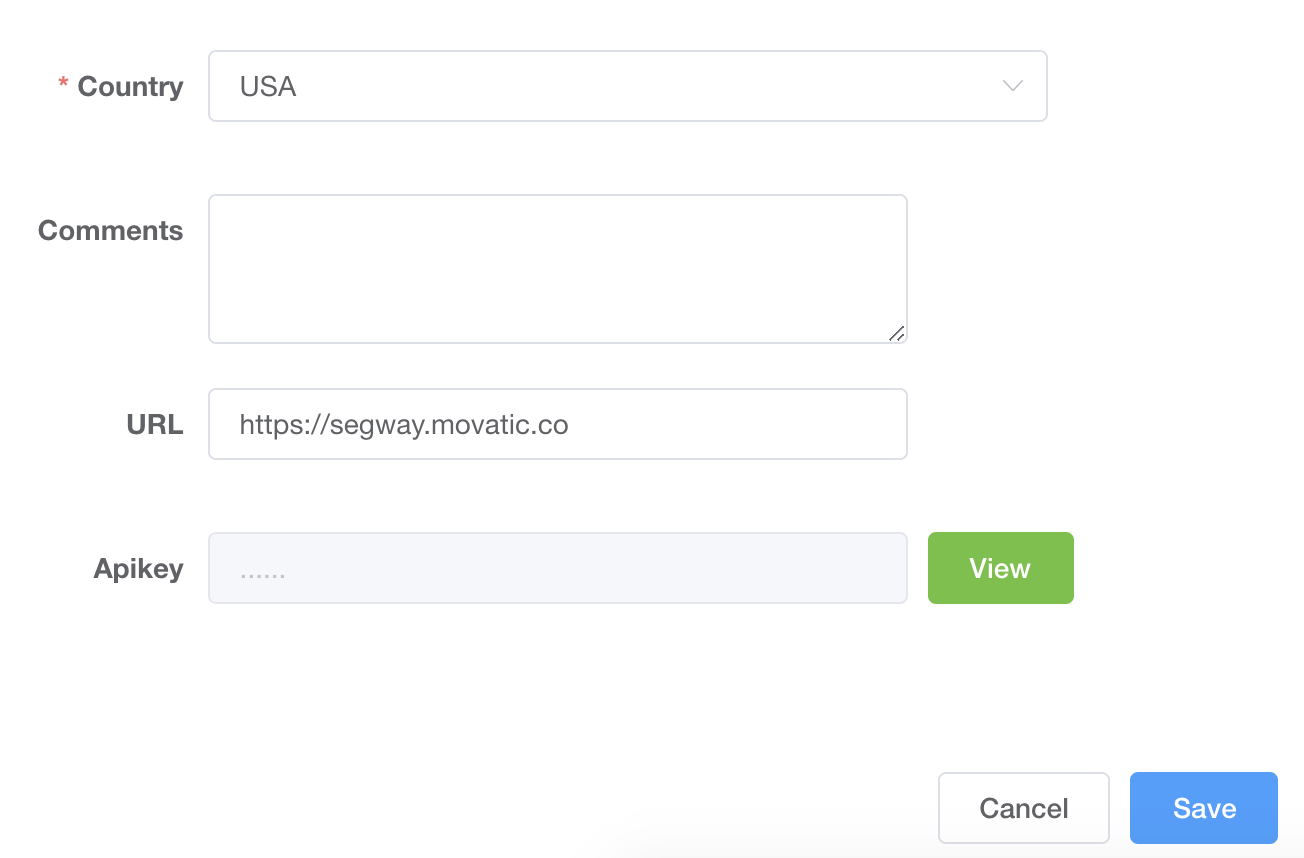Click inside the Comments text area
Viewport: 1304px width, 858px height.
[556, 268]
